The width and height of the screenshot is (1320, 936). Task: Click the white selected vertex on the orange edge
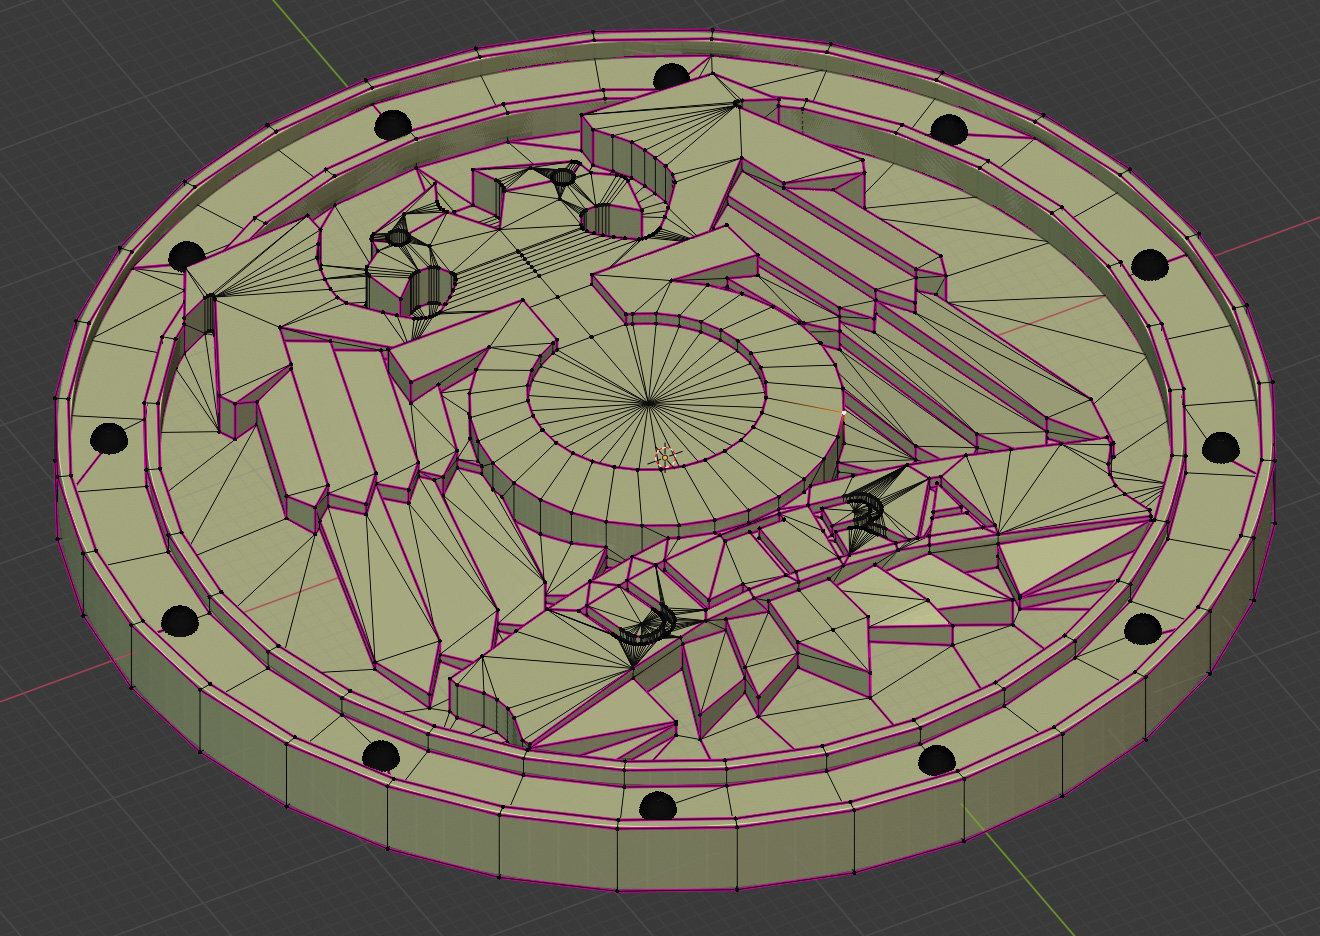[x=844, y=412]
